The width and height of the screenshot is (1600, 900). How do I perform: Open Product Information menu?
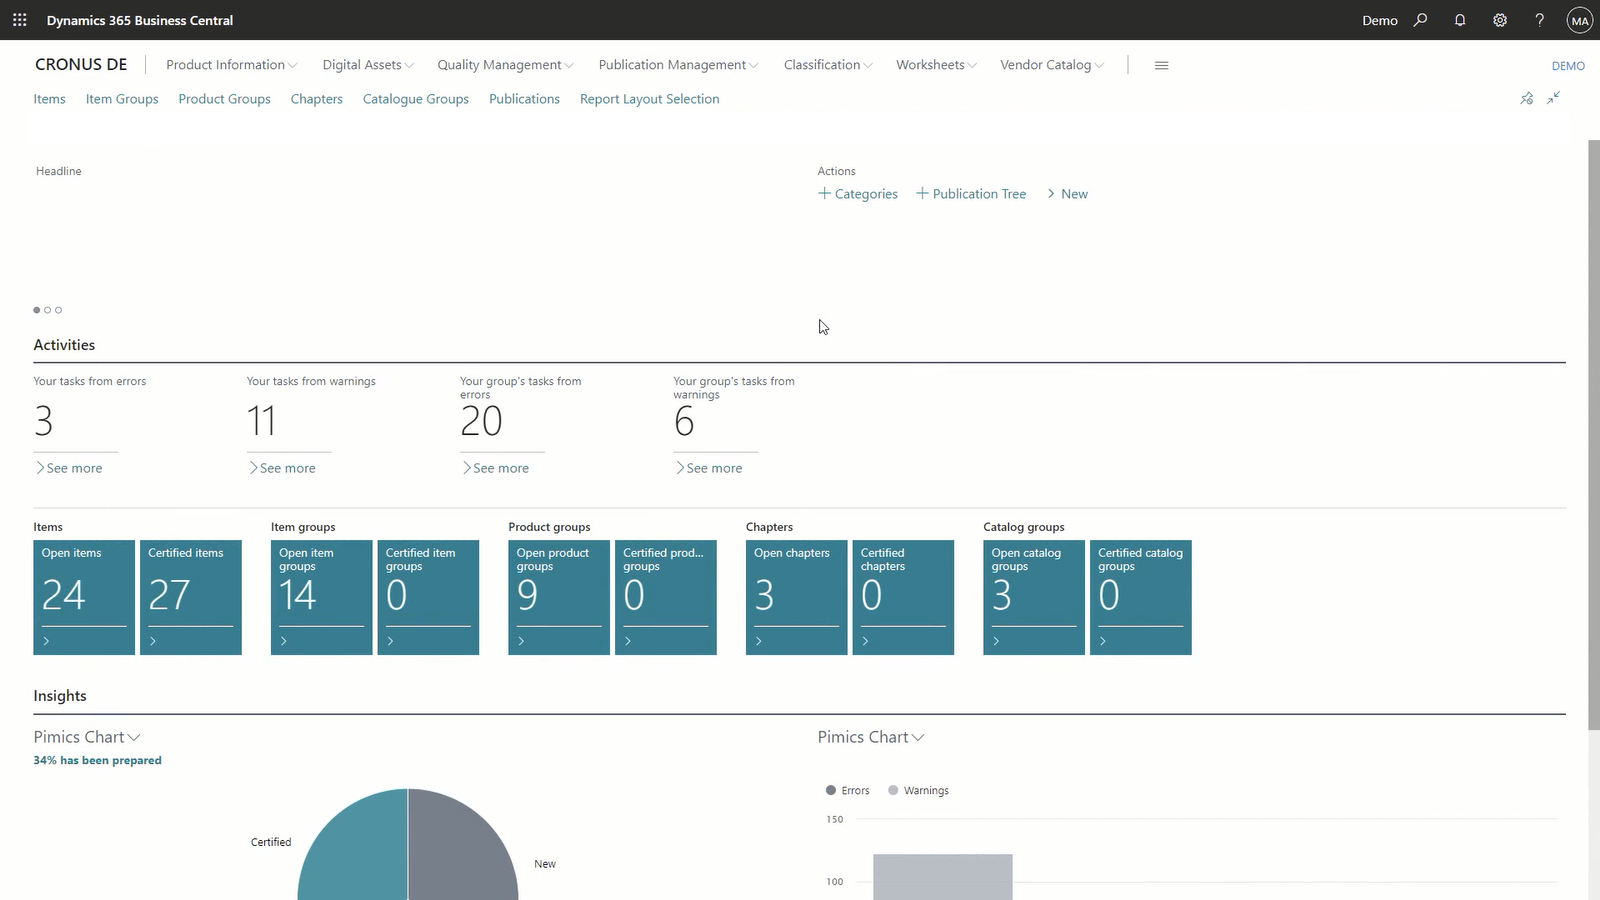click(231, 65)
